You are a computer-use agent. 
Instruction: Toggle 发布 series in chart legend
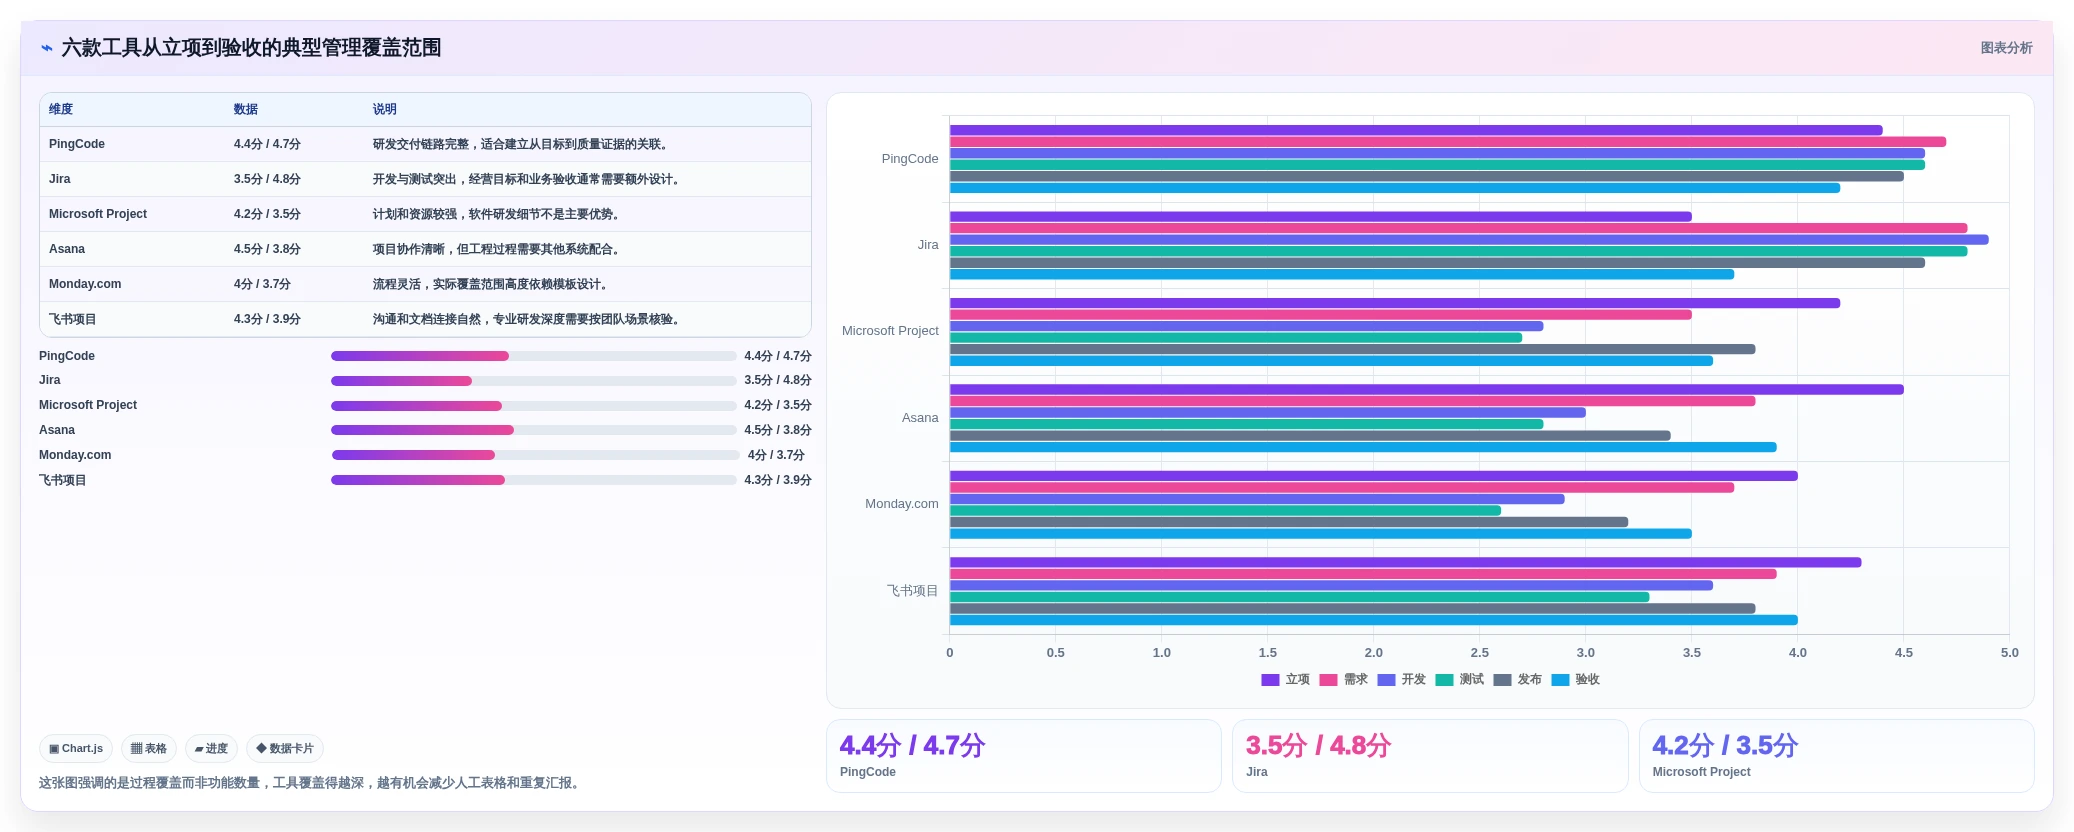click(1517, 680)
